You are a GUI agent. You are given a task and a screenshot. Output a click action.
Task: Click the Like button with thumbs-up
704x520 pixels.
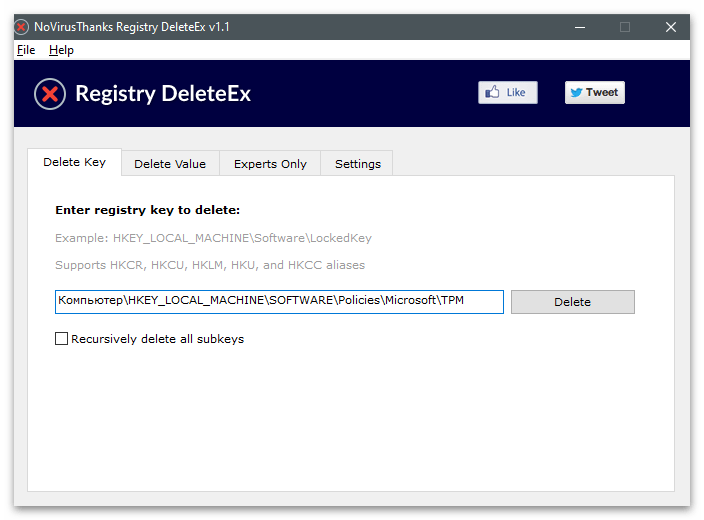click(x=507, y=93)
